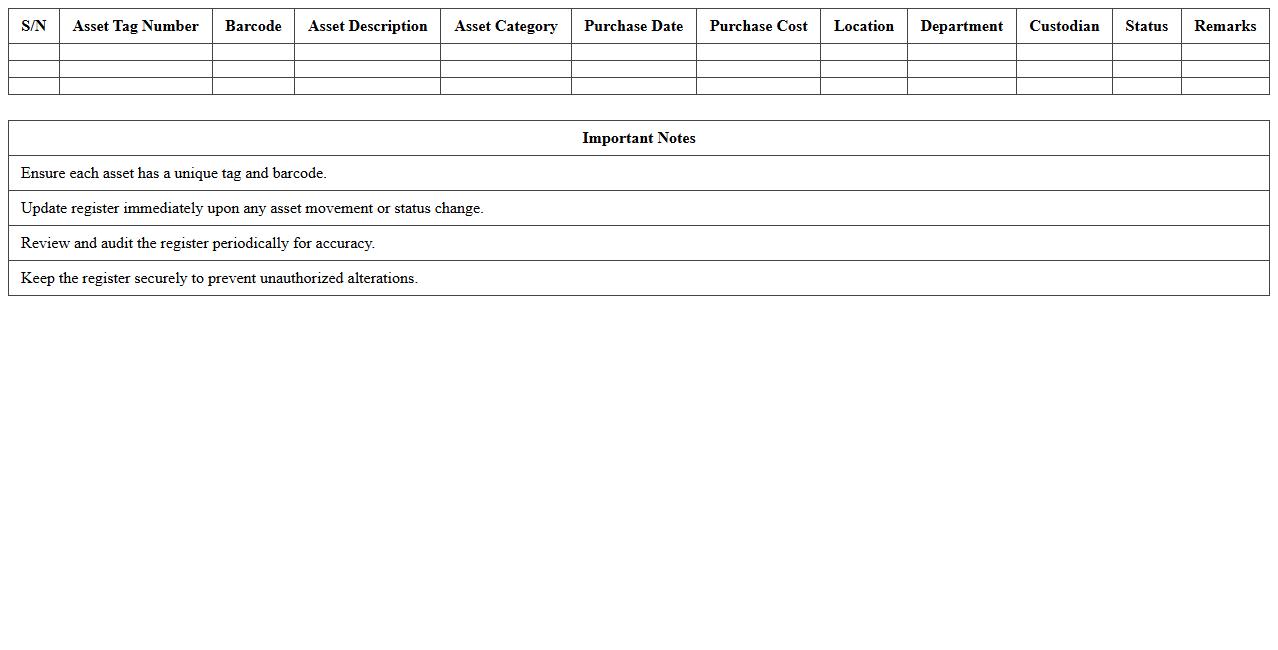Image resolution: width=1278 pixels, height=650 pixels.
Task: Click the note about preventing unauthorized alterations
Action: (x=219, y=278)
